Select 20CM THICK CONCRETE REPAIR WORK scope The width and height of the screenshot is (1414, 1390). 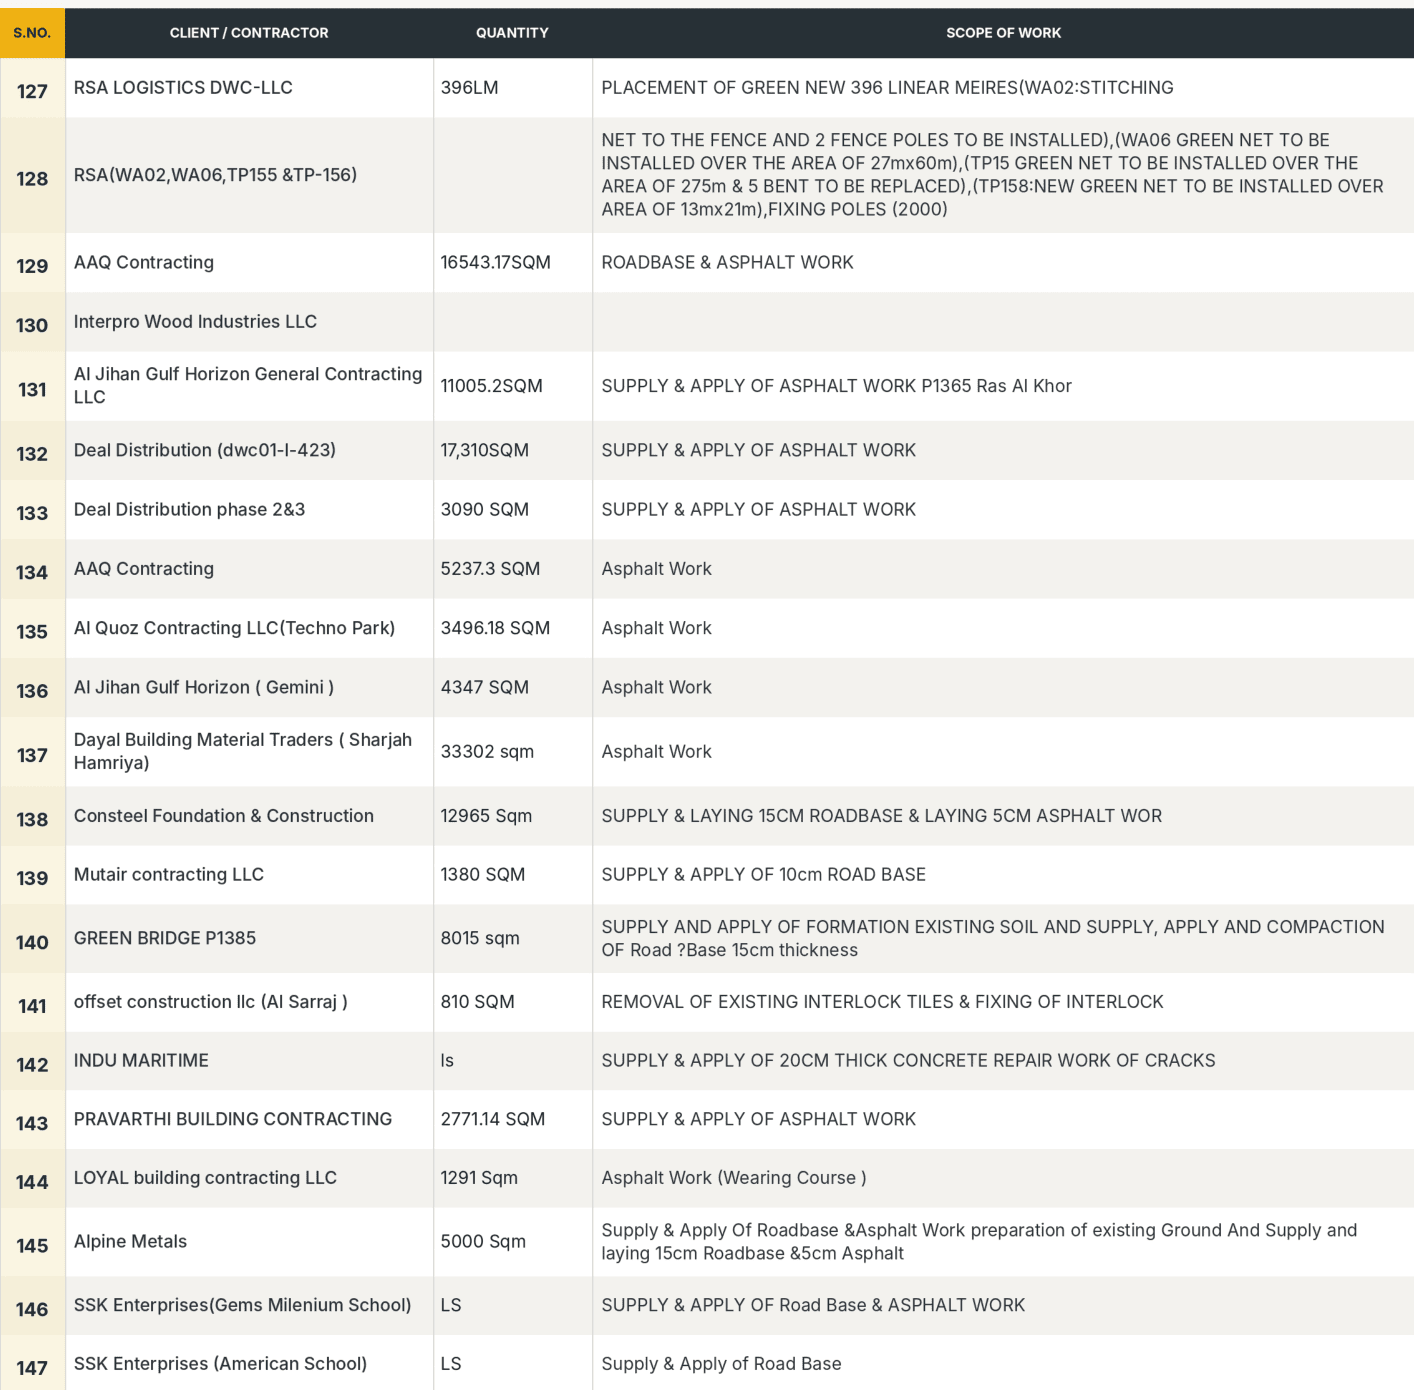point(909,1061)
